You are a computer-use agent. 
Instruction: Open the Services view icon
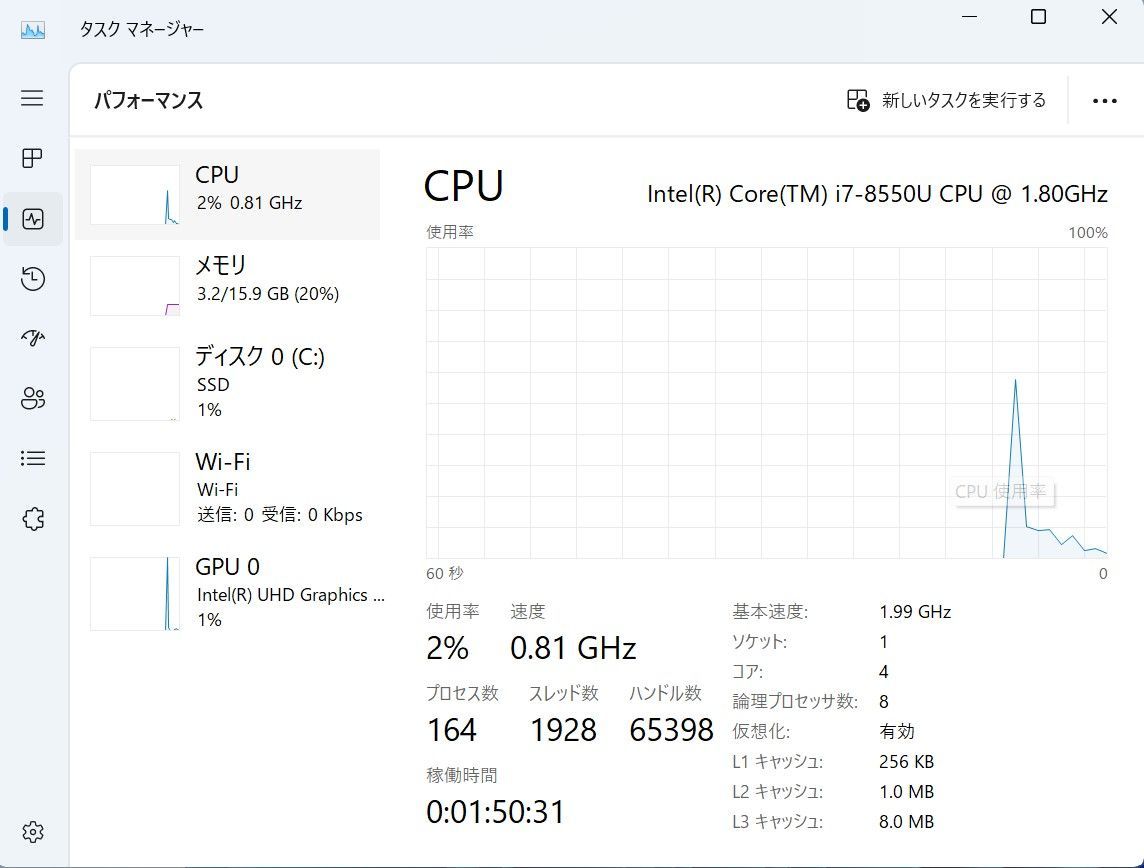[32, 518]
